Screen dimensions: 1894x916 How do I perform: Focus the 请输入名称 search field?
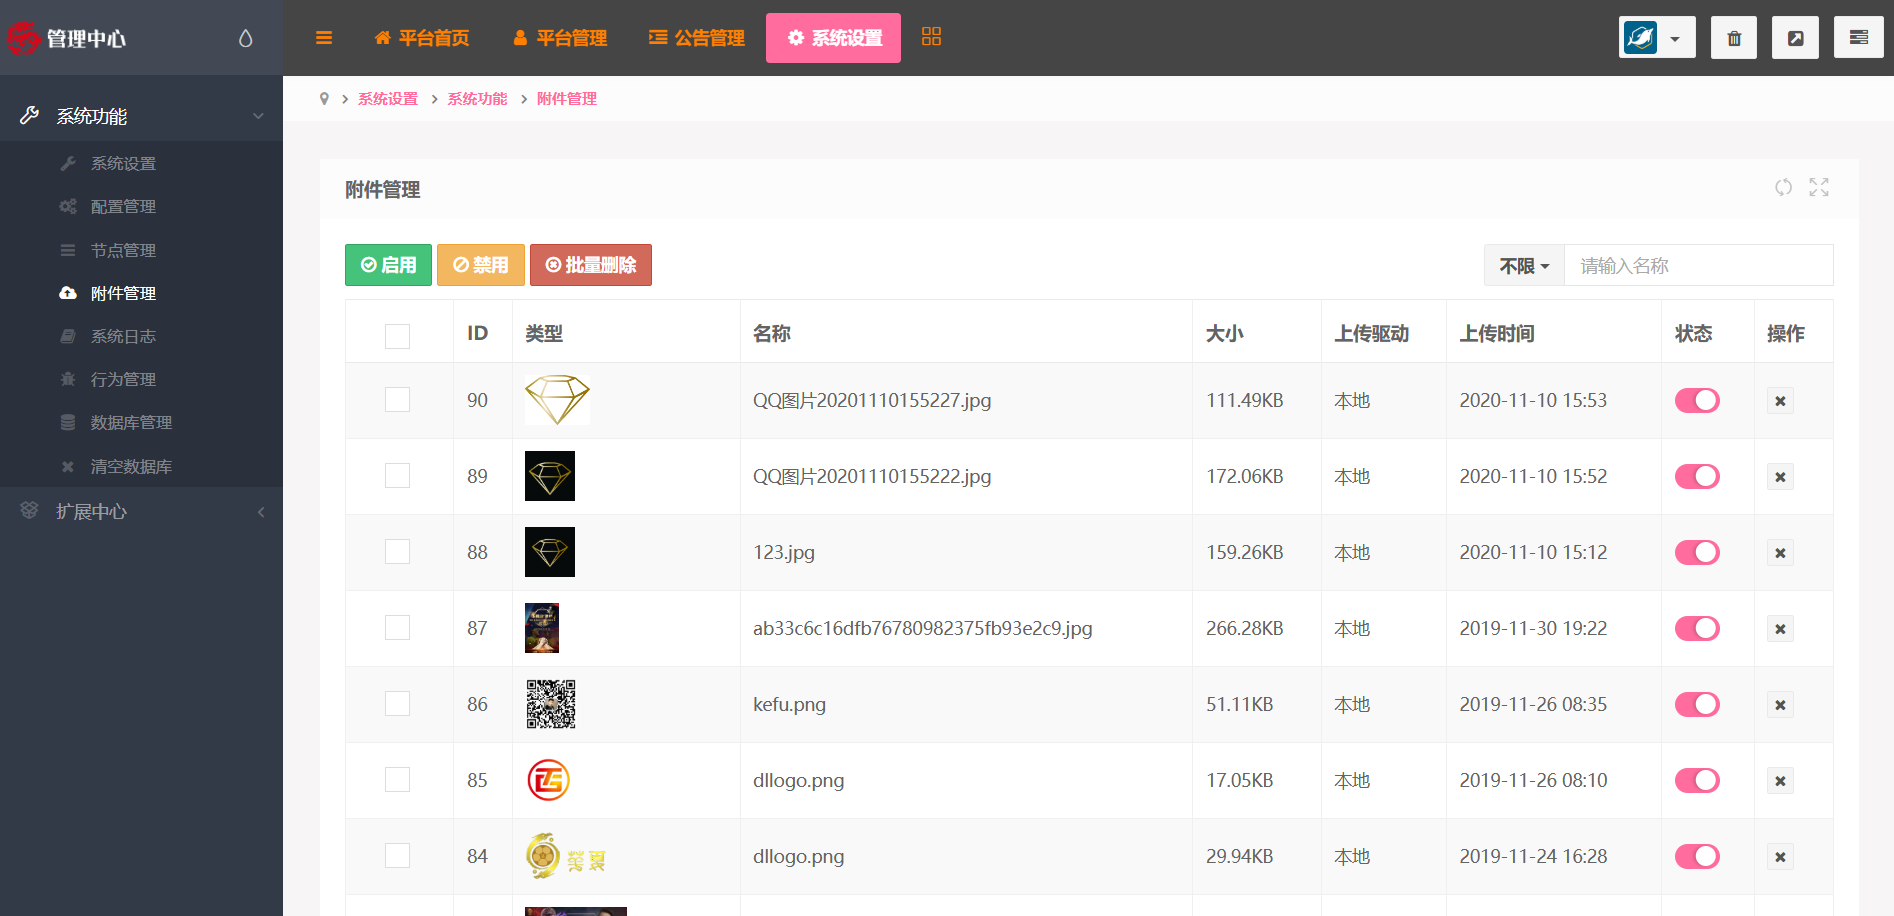tap(1698, 265)
